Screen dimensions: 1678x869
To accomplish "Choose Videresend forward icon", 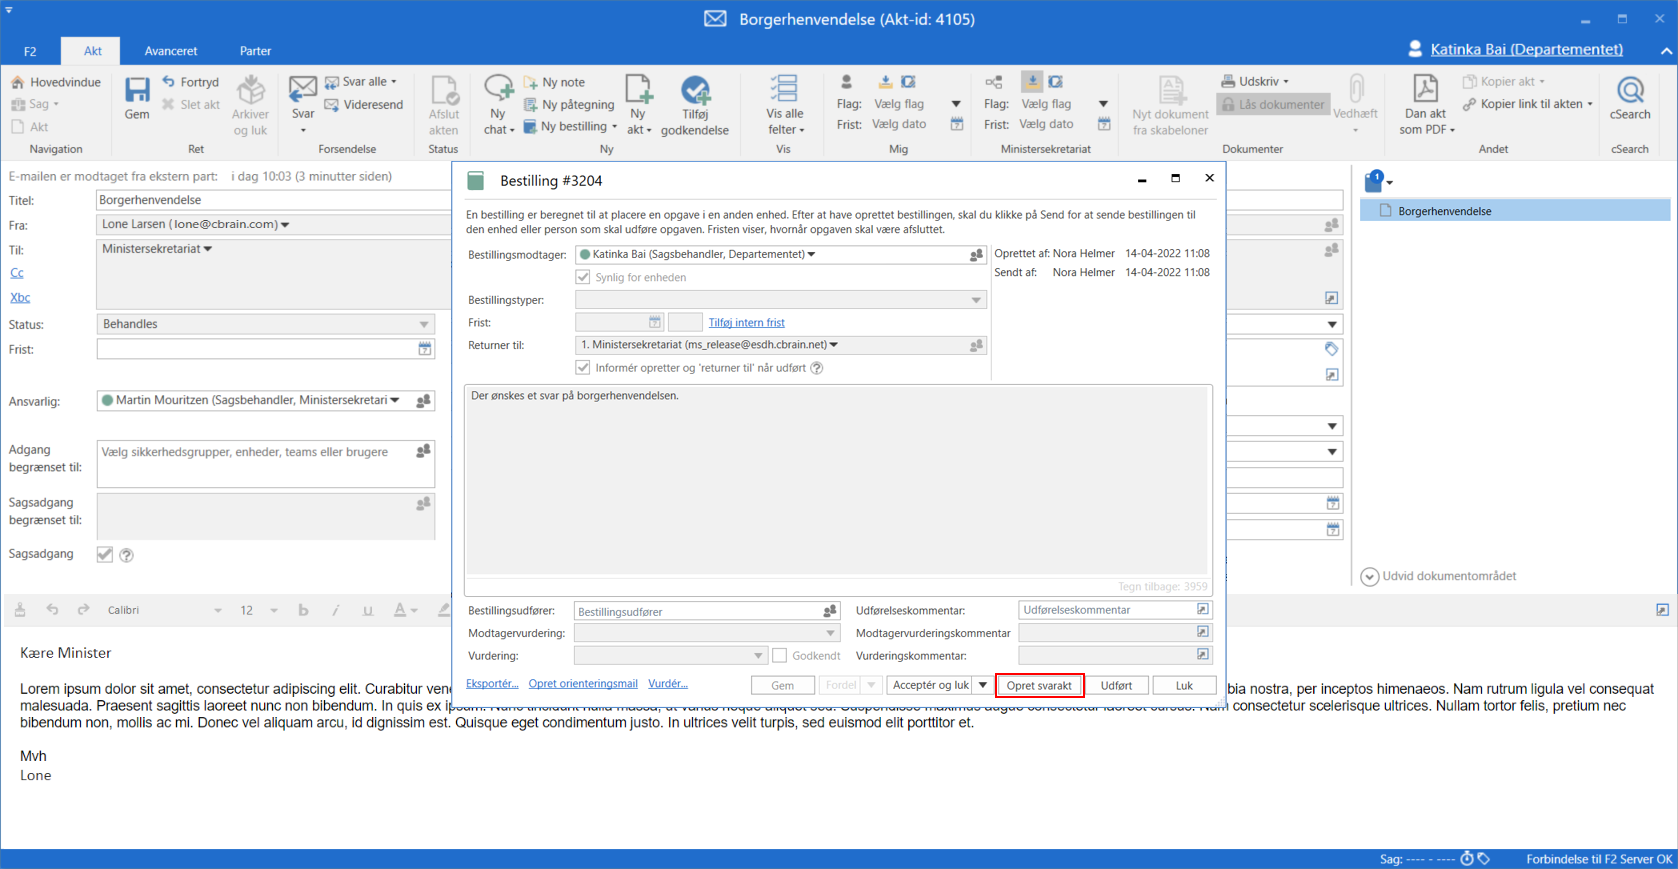I will [x=364, y=104].
